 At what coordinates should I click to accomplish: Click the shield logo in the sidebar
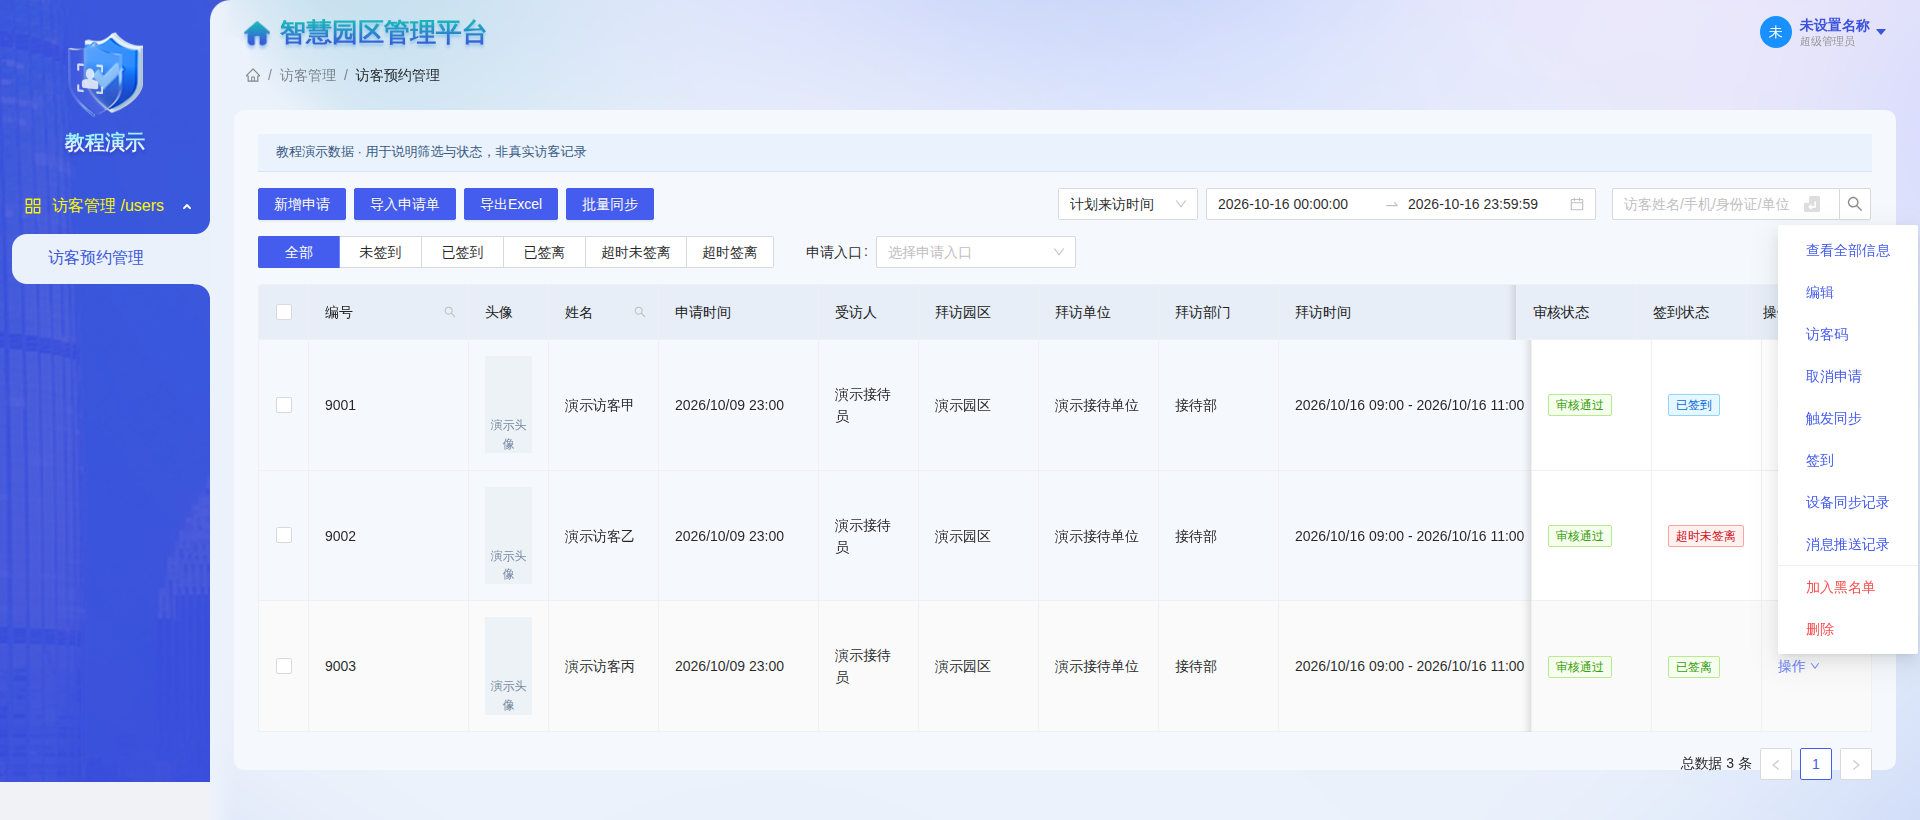coord(105,74)
